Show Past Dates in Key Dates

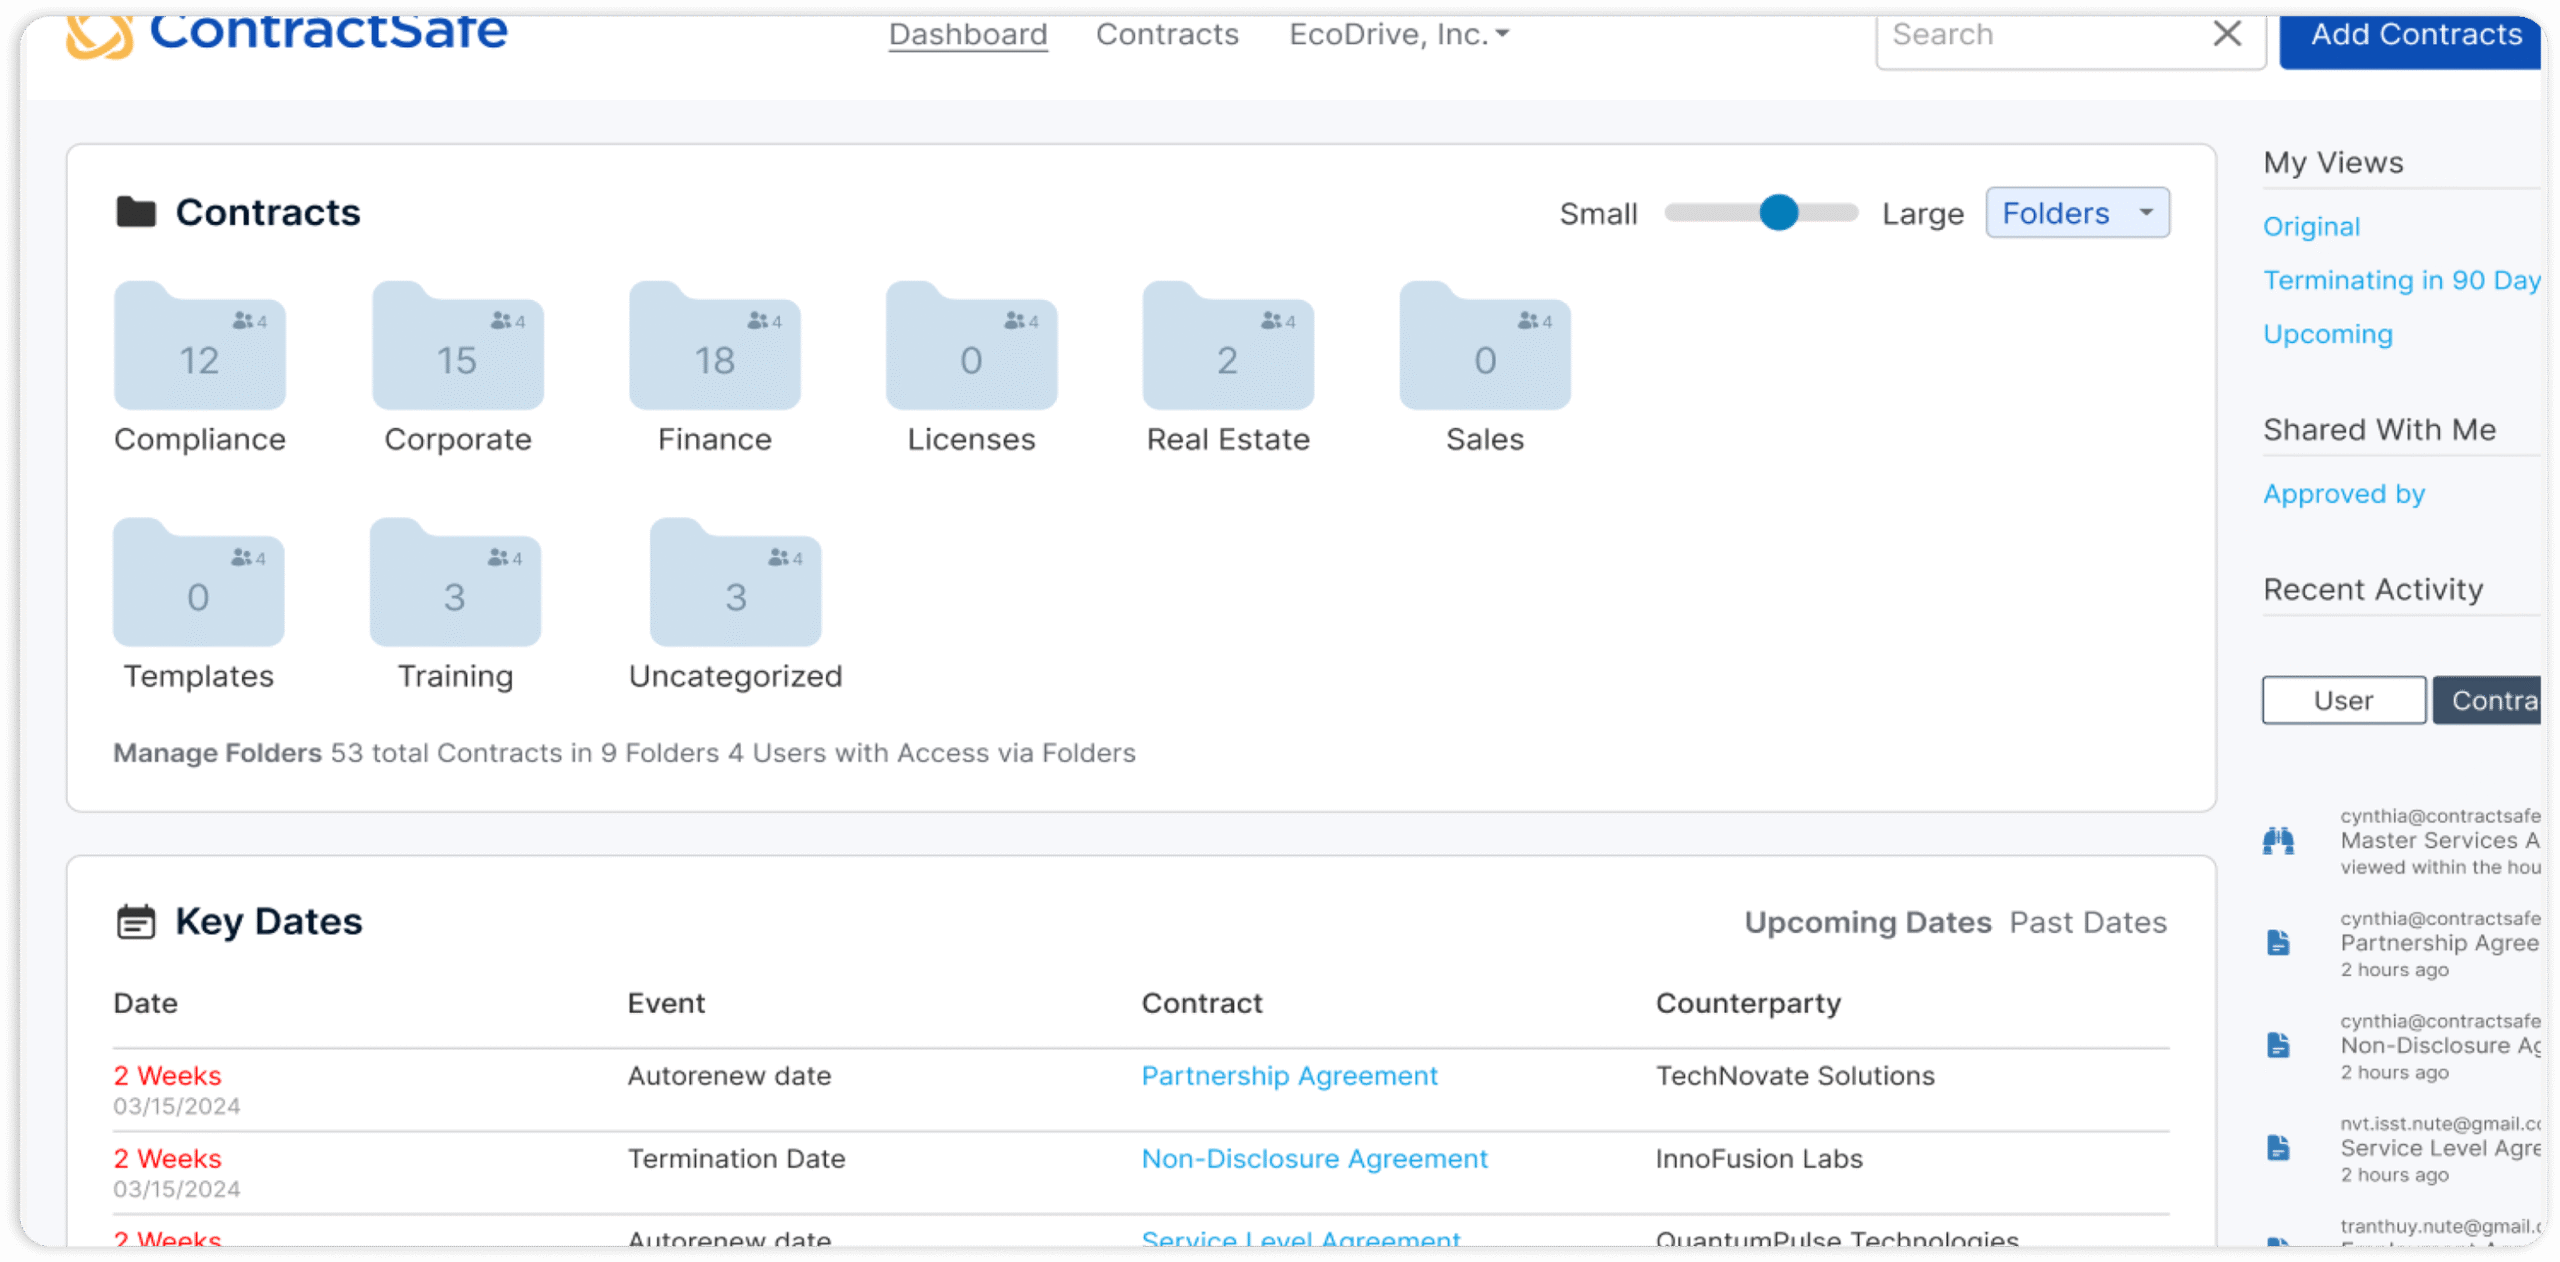pos(2088,922)
